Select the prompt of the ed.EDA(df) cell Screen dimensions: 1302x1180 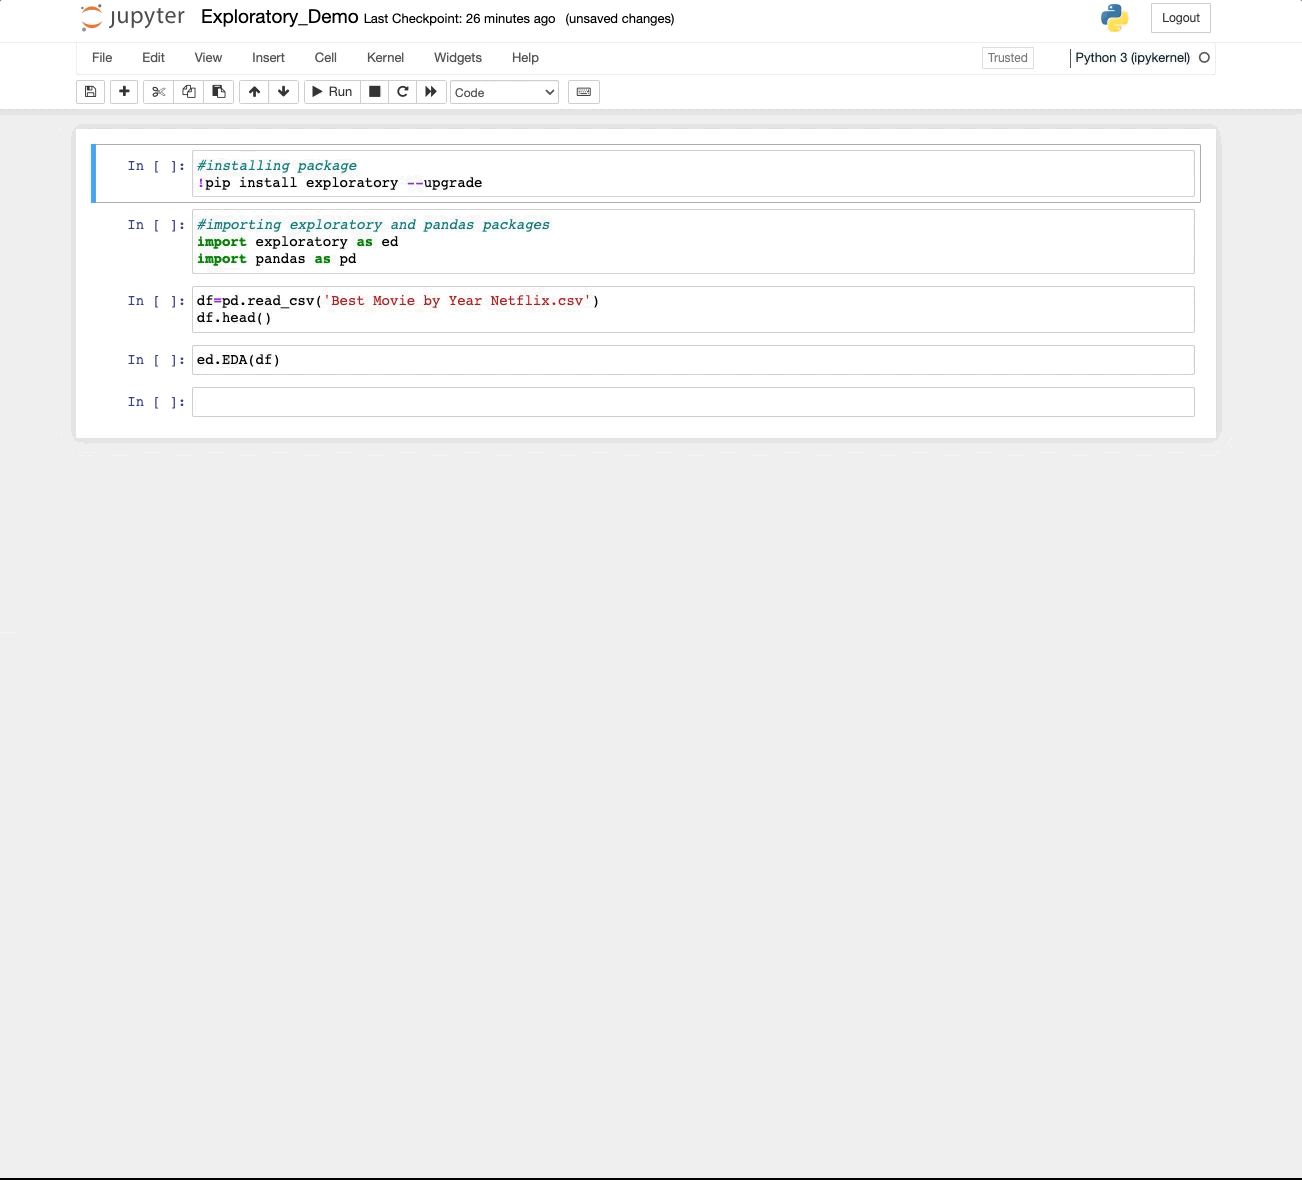pos(156,360)
